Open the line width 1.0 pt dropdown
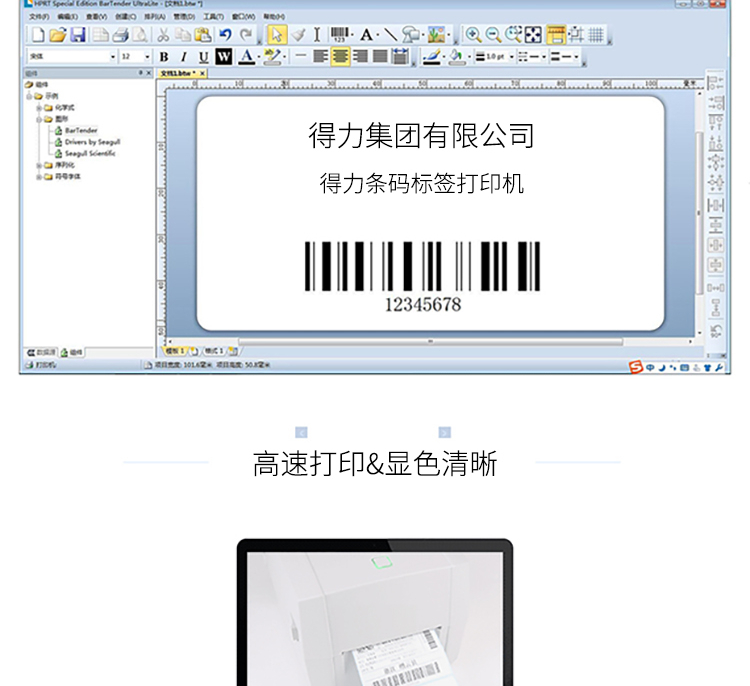Screen dimensions: 750x686 pos(511,57)
